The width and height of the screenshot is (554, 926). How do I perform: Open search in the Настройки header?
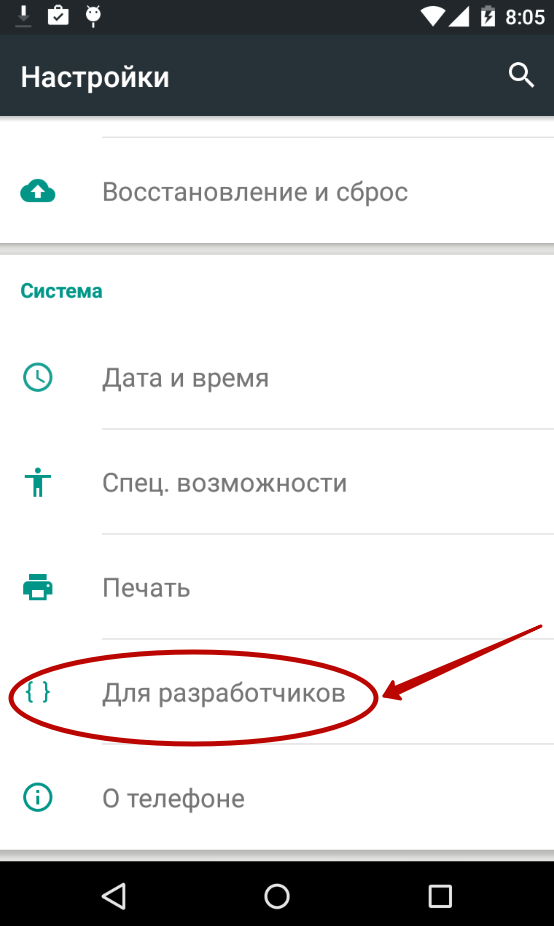[522, 76]
